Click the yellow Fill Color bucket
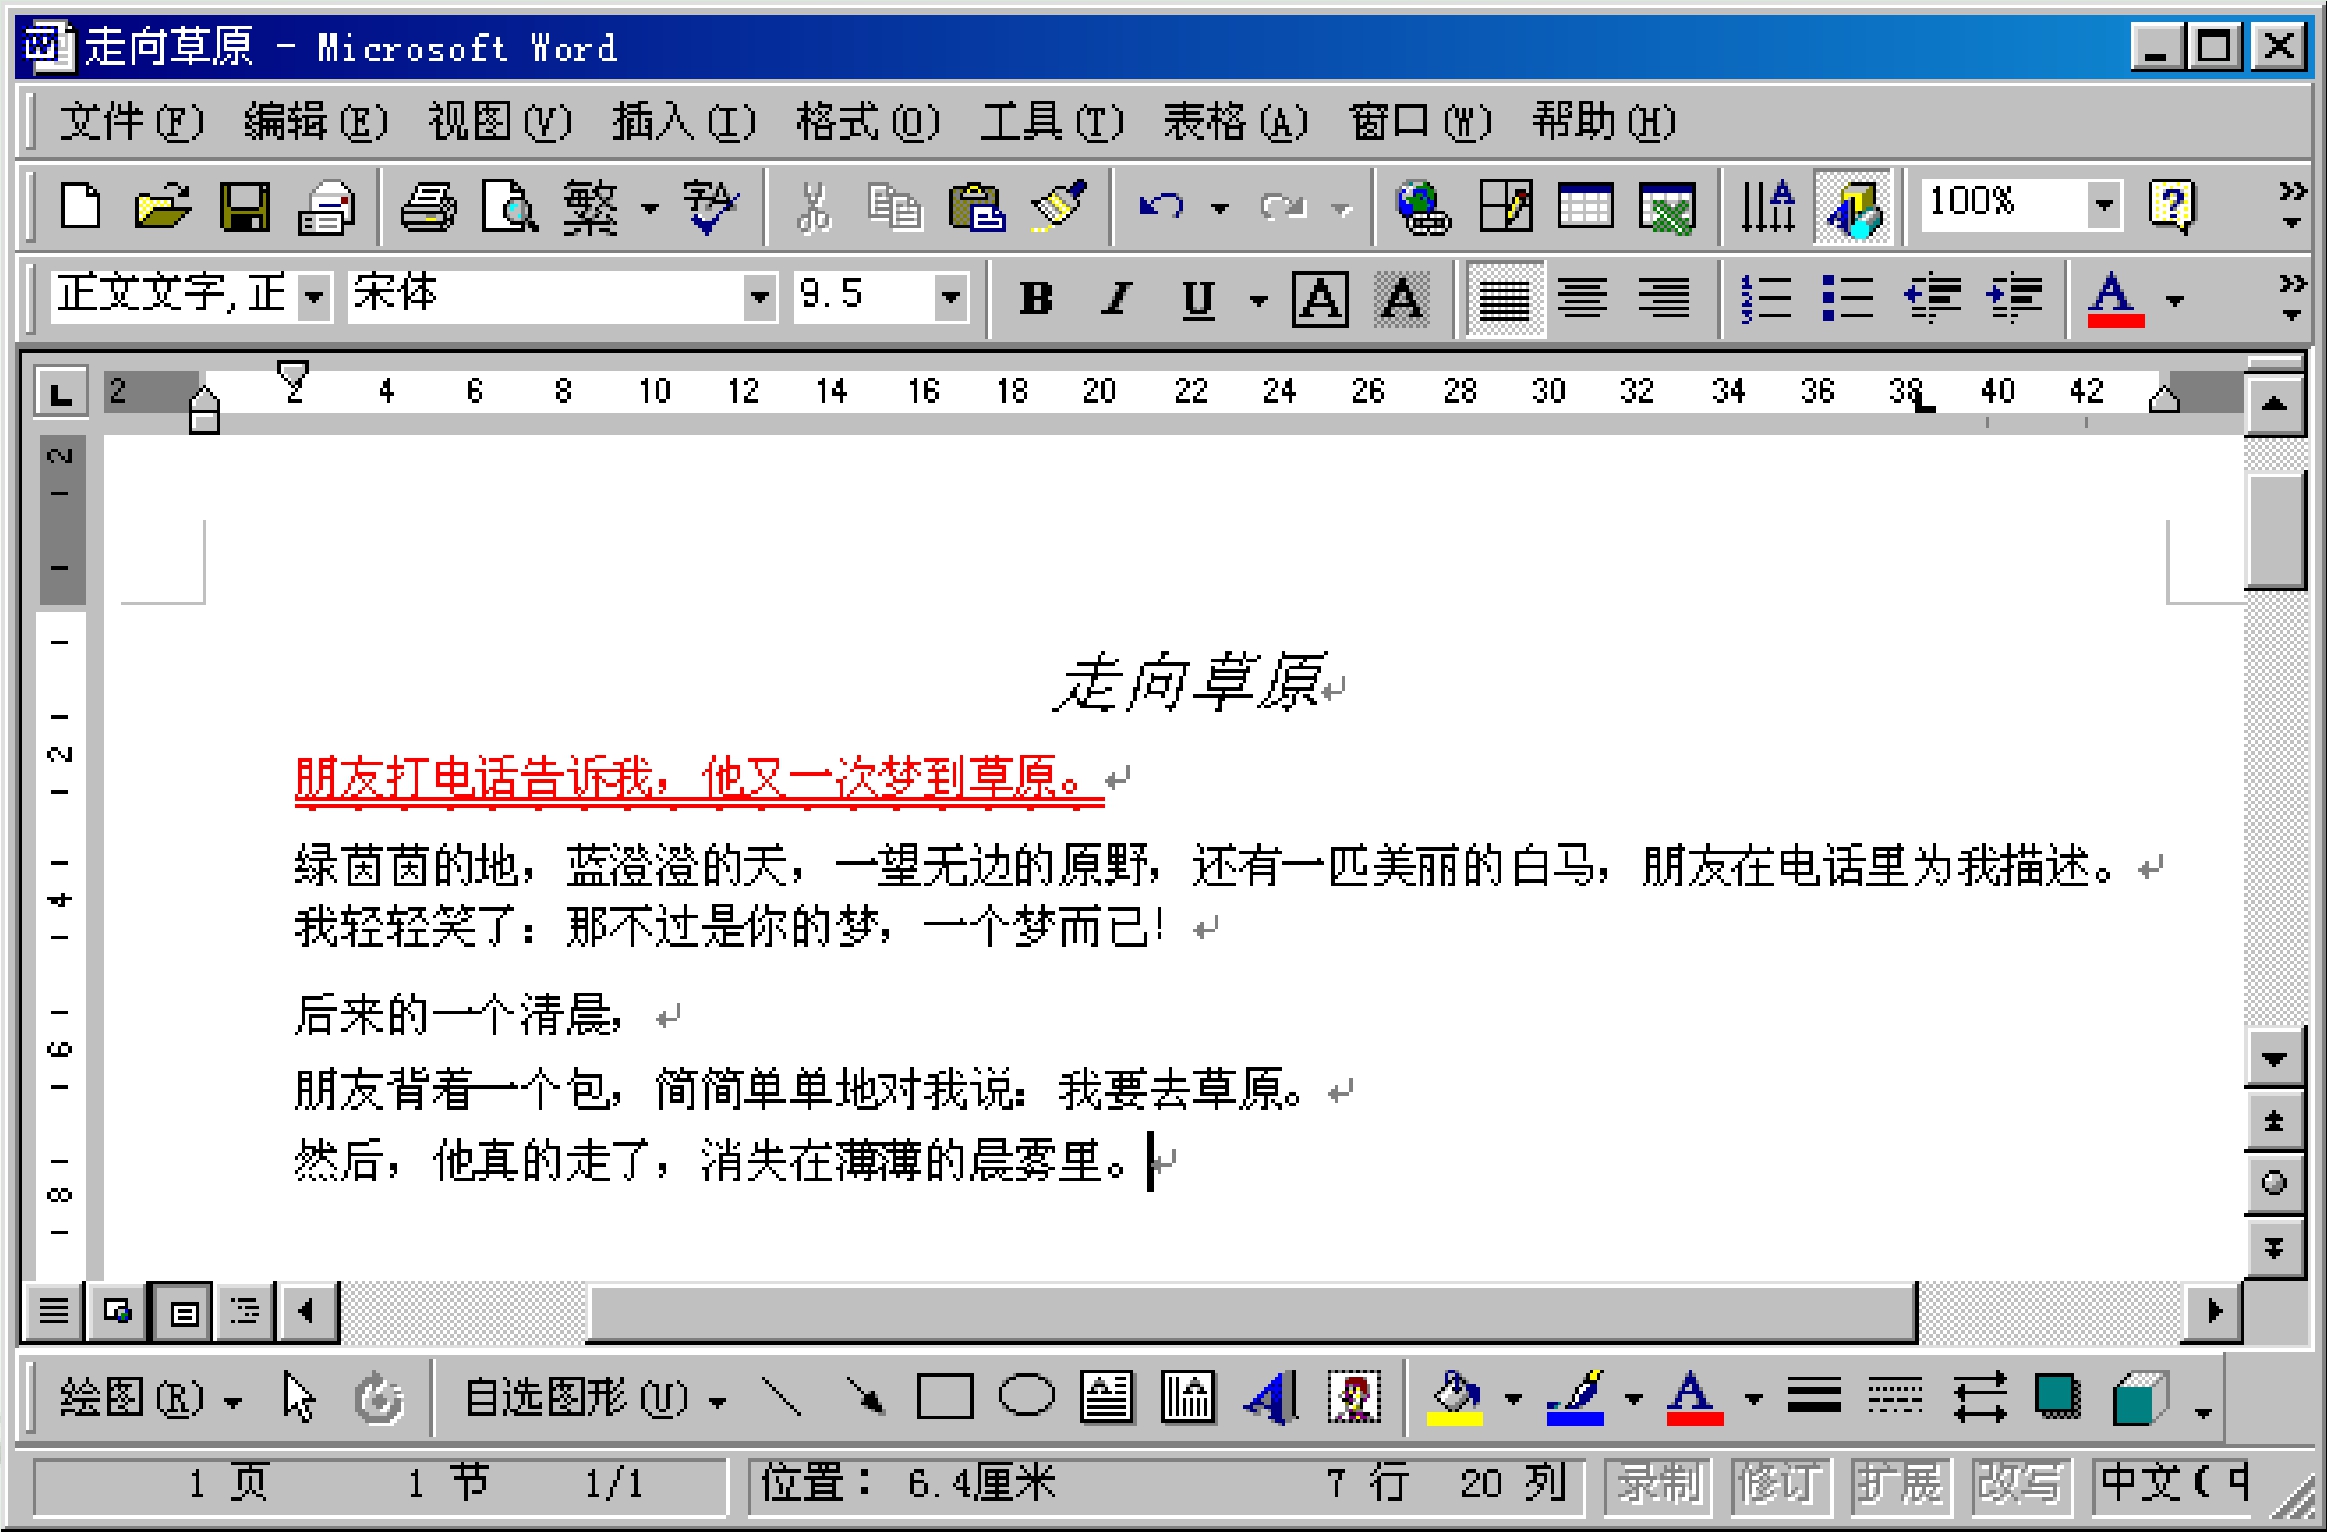The image size is (2327, 1532). (1455, 1397)
